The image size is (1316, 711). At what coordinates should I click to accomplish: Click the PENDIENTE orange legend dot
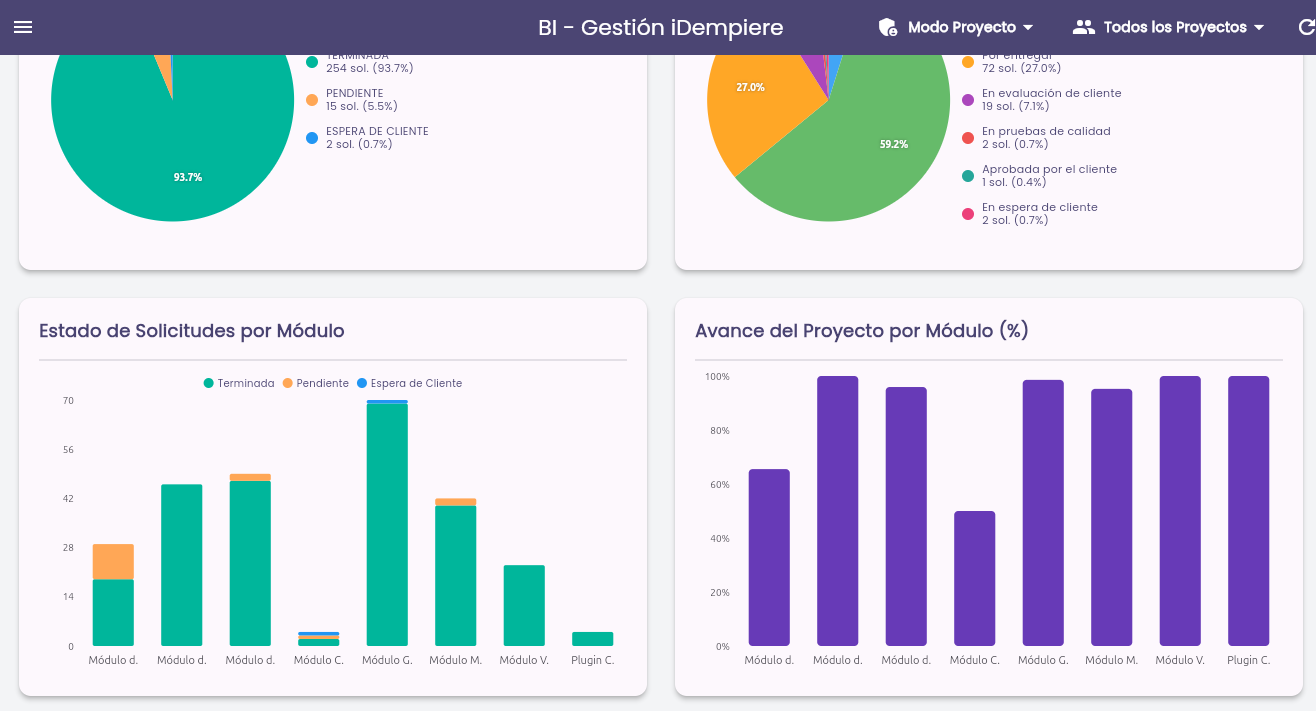point(312,100)
